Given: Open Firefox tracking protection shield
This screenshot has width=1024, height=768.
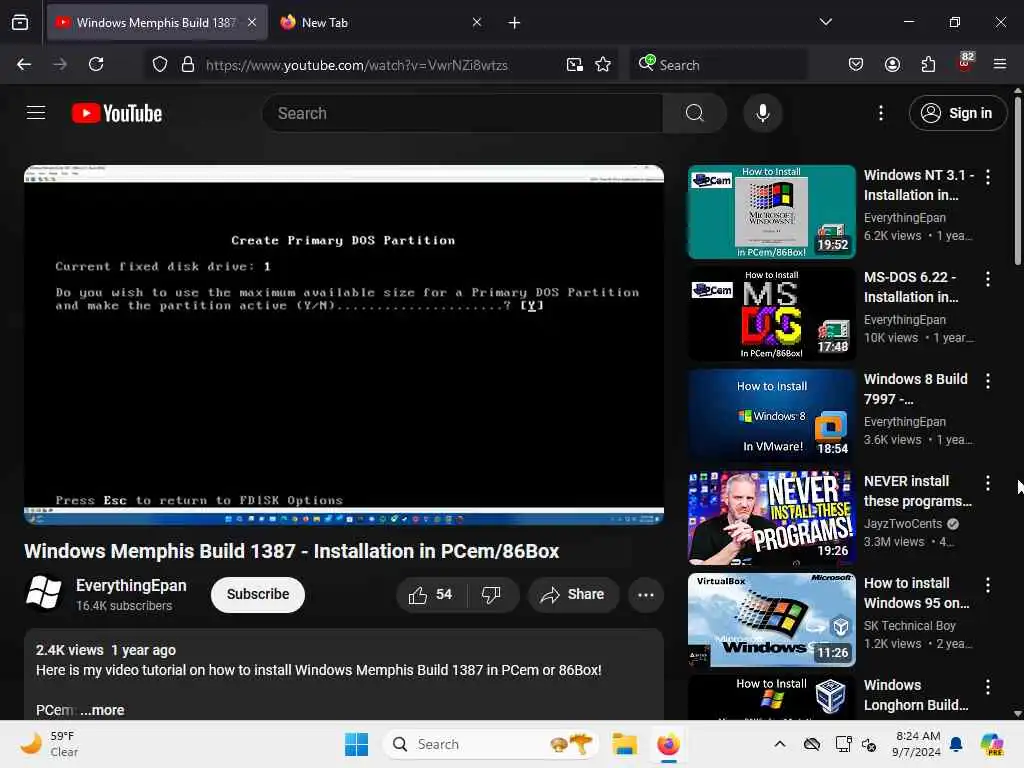Looking at the screenshot, I should pos(160,65).
